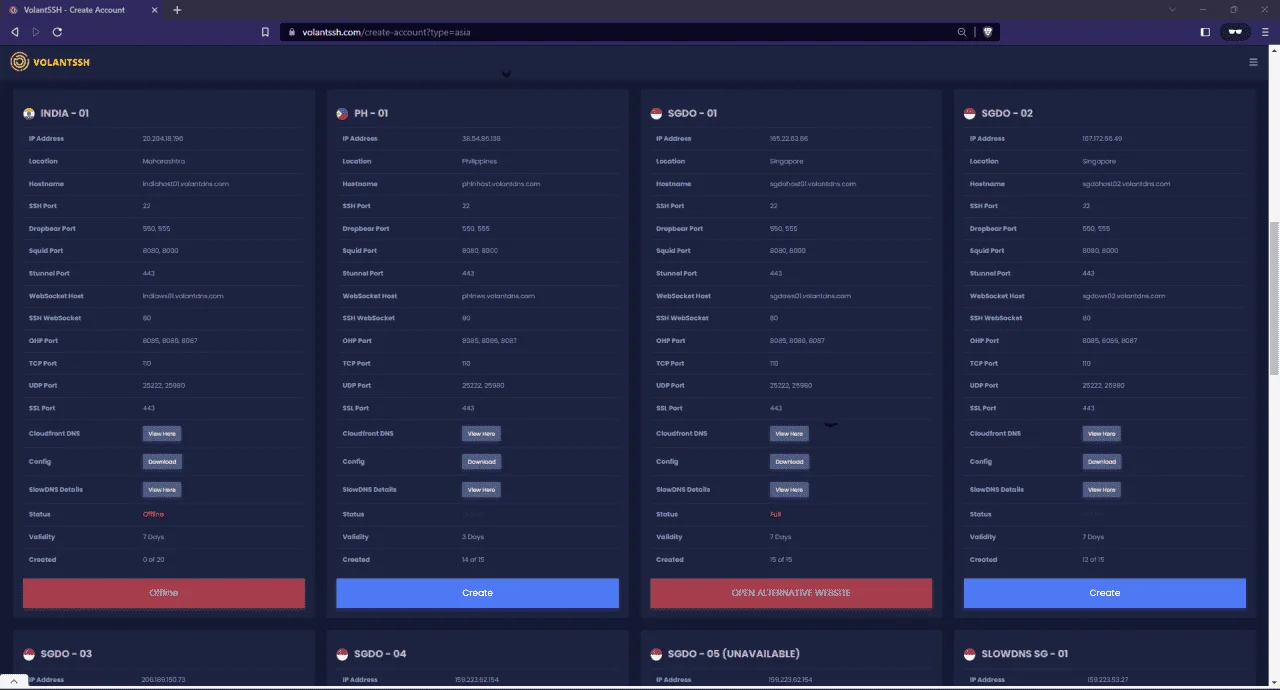The image size is (1280, 690).
Task: View SlowDNS Details for SGDO - 02
Action: coord(1101,490)
